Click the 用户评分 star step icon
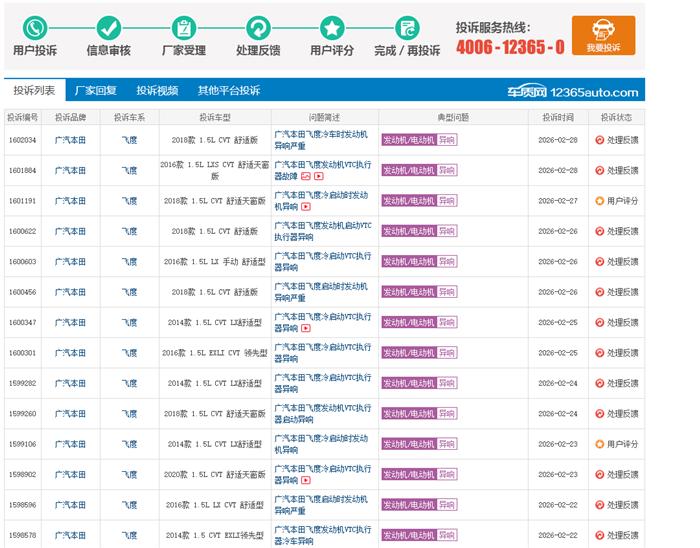 (332, 28)
